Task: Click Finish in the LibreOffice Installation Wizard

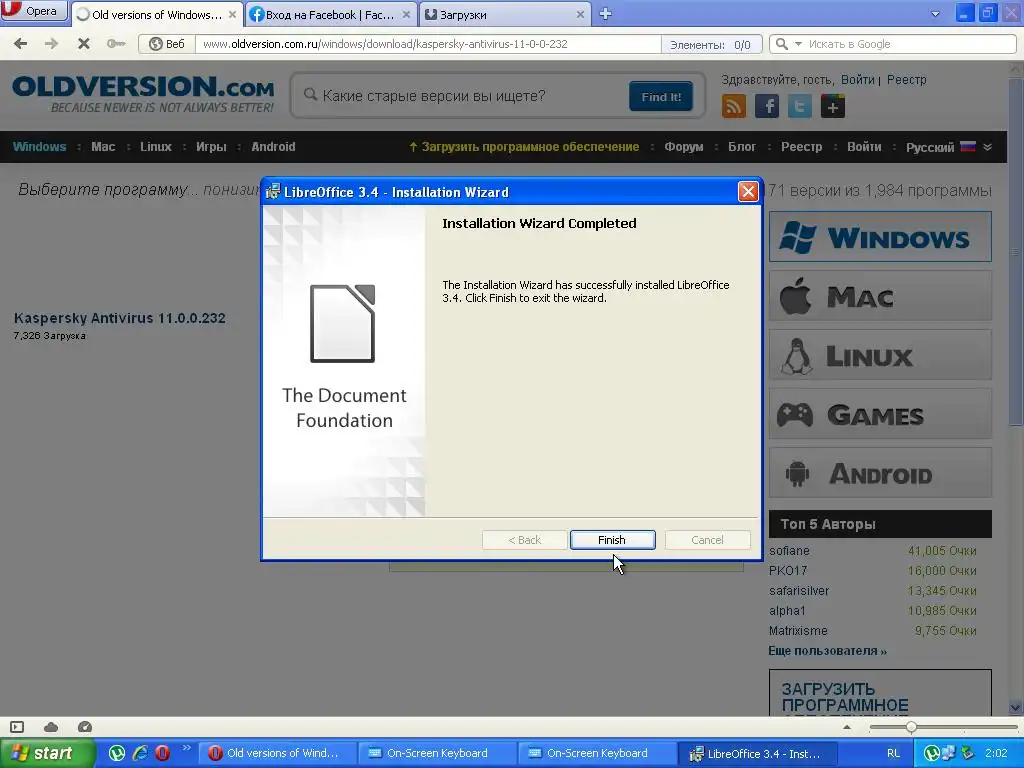Action: click(x=612, y=540)
